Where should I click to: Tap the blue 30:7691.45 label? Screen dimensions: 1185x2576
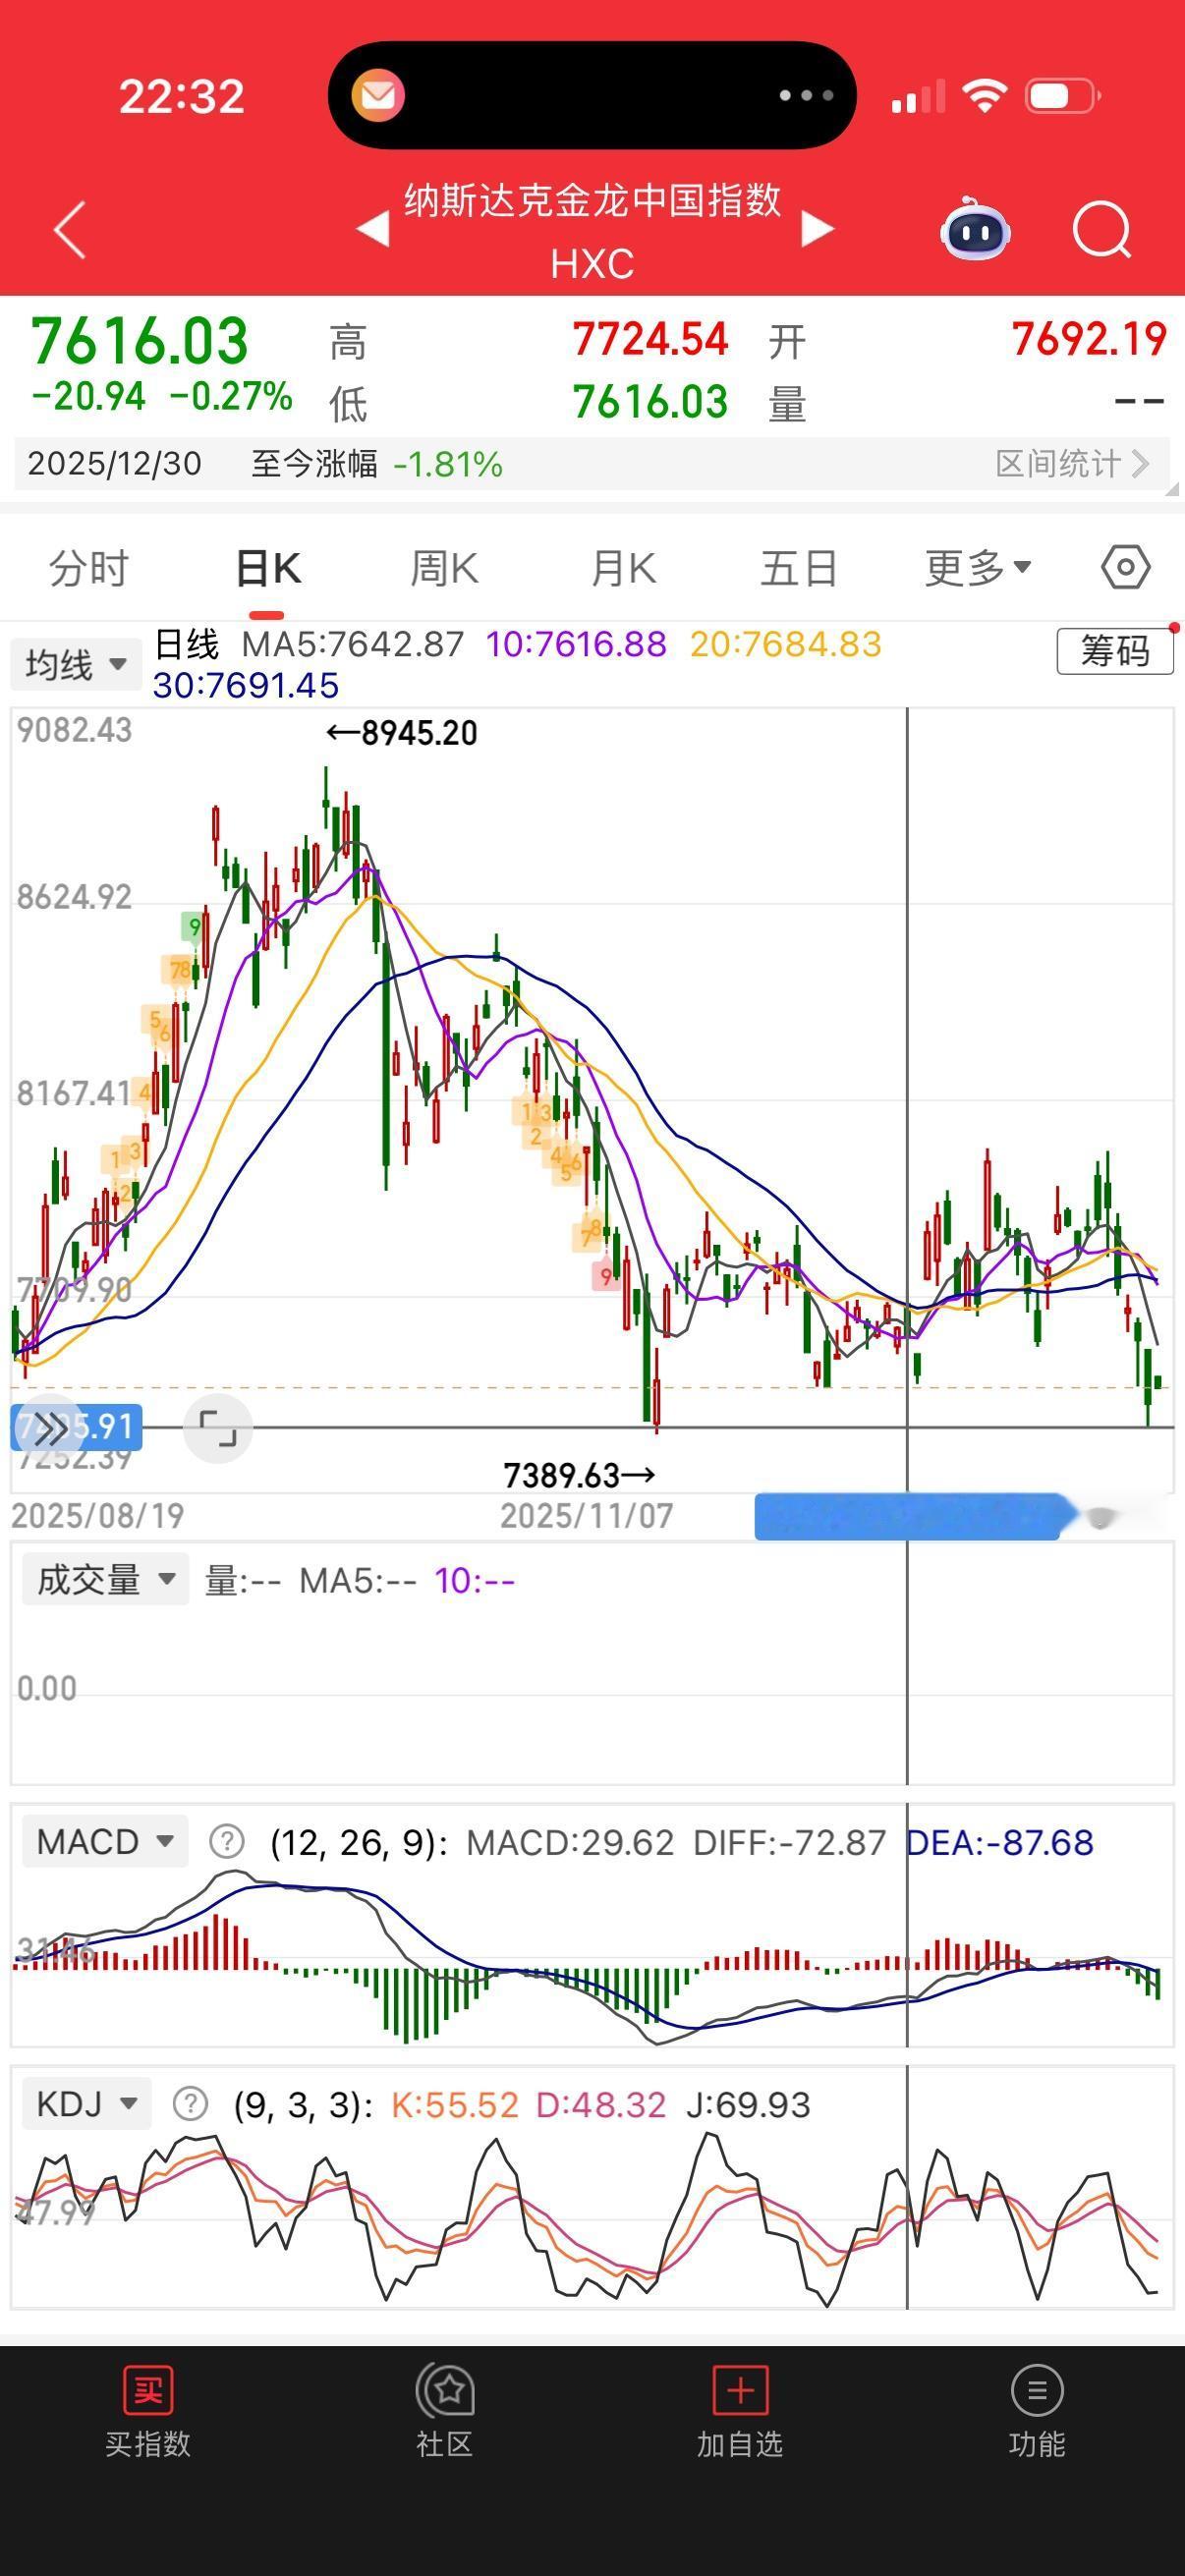(246, 685)
